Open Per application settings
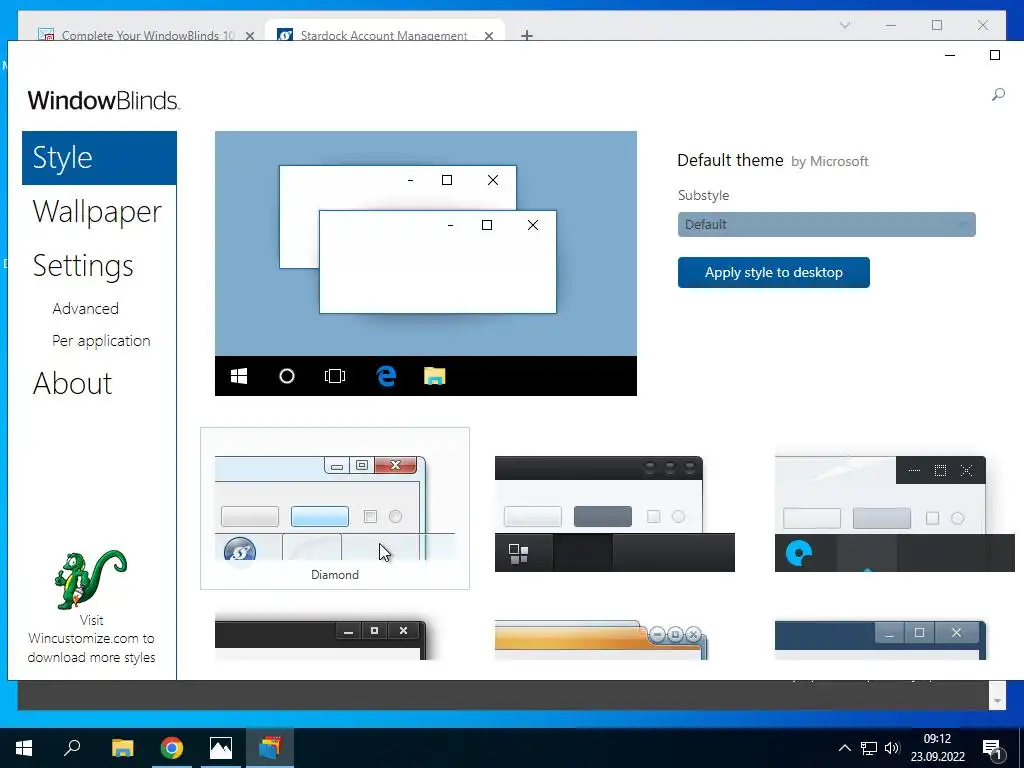 click(x=101, y=340)
